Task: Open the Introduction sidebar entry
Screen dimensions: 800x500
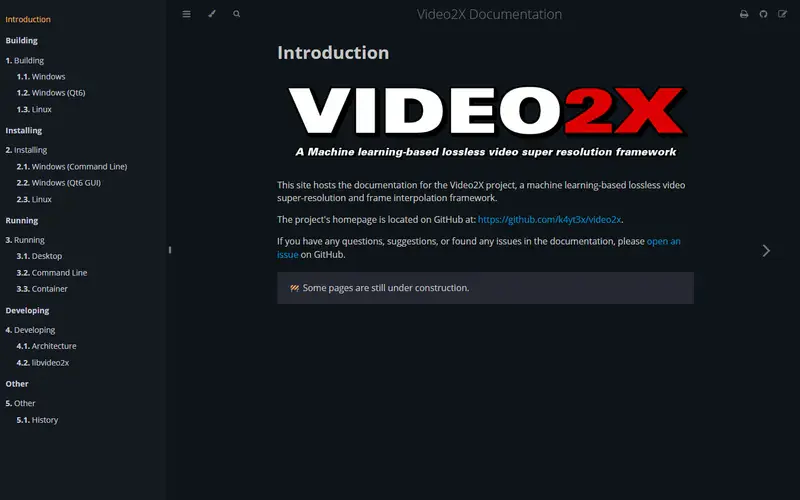Action: point(28,19)
